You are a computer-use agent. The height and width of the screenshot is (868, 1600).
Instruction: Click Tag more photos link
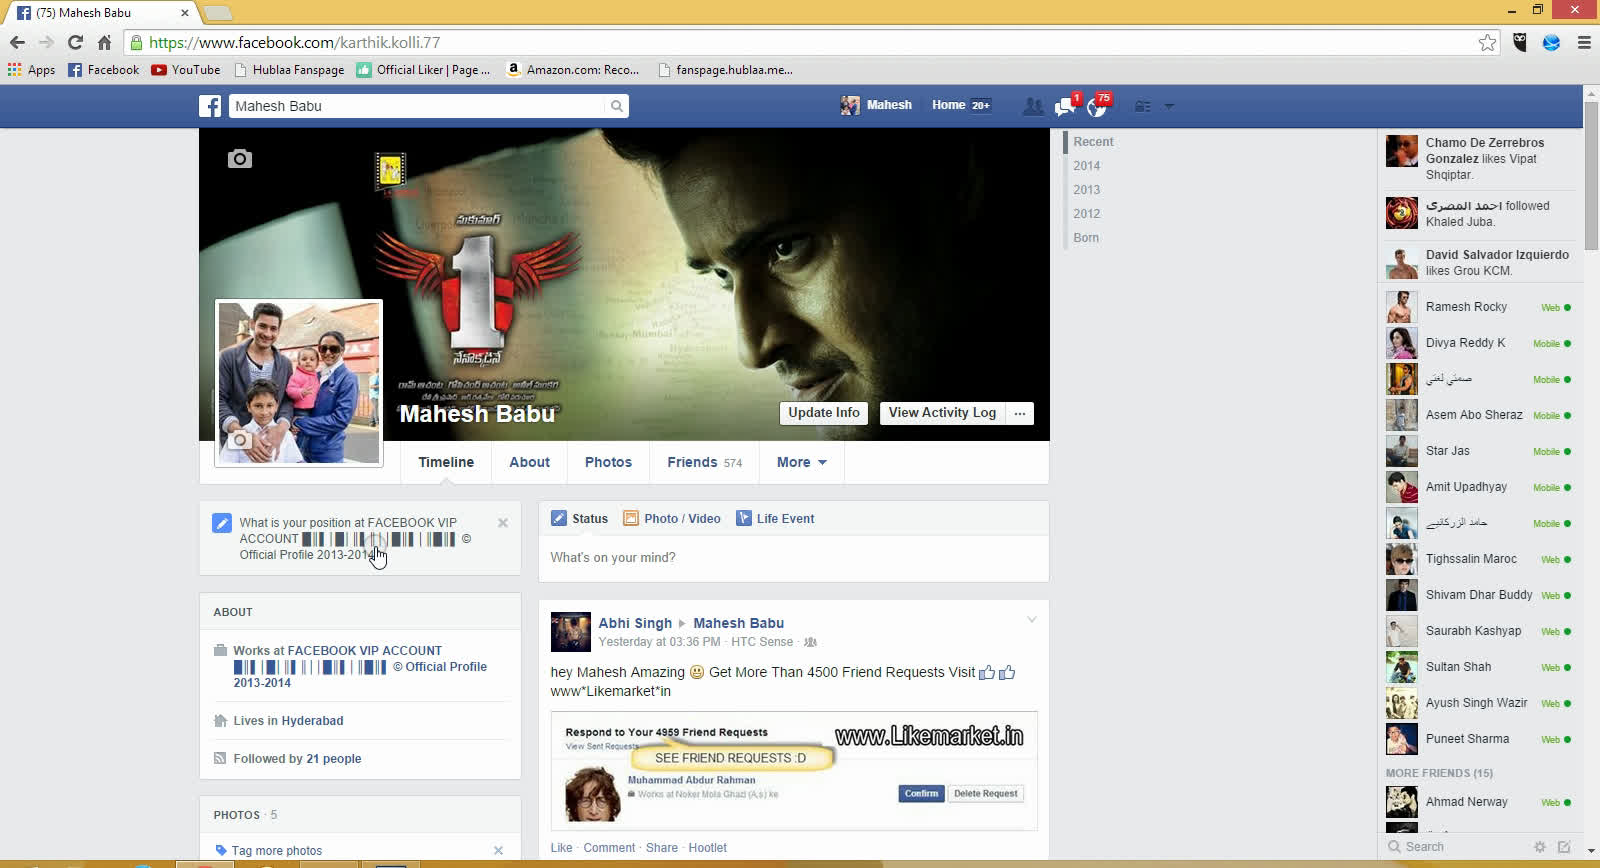(x=277, y=851)
